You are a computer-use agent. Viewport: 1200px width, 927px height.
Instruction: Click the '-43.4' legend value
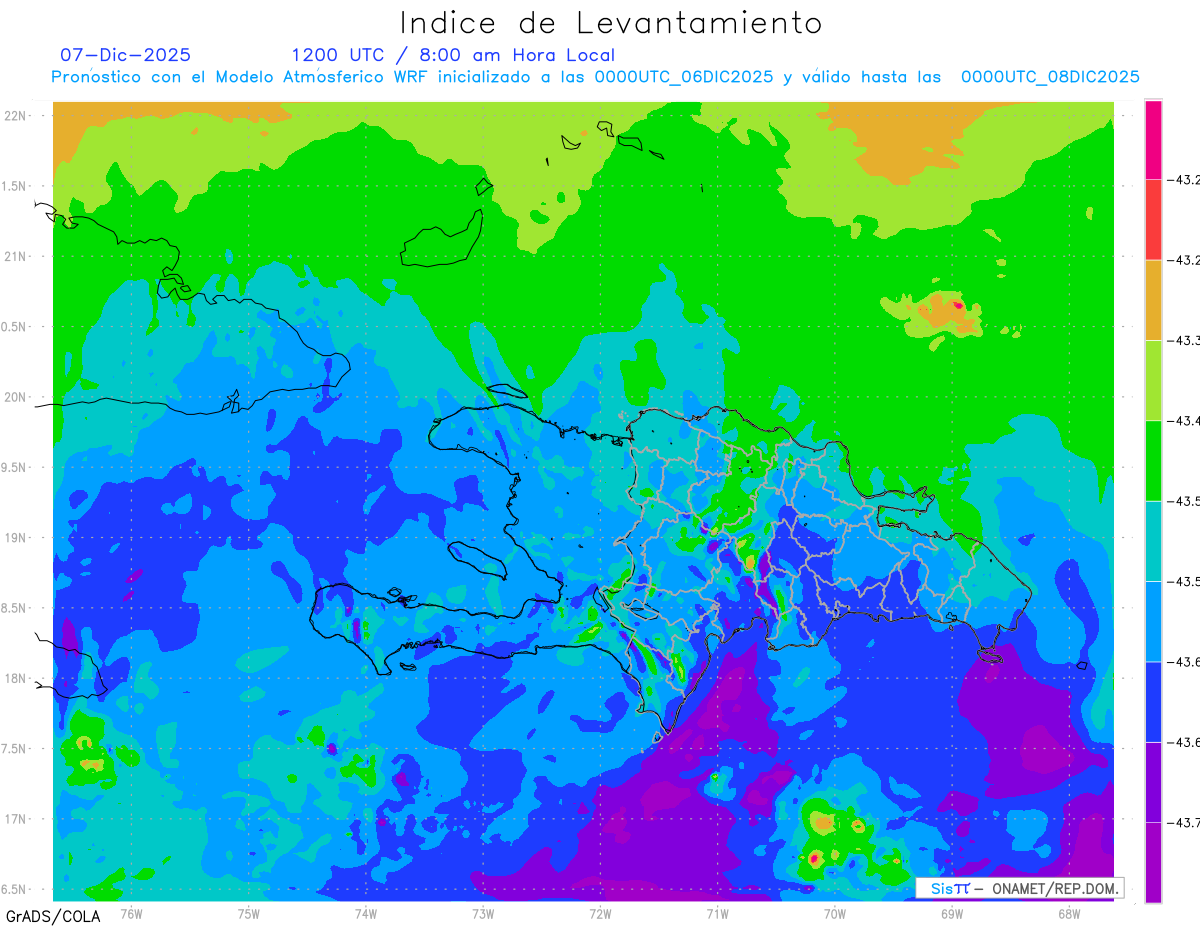1184,421
